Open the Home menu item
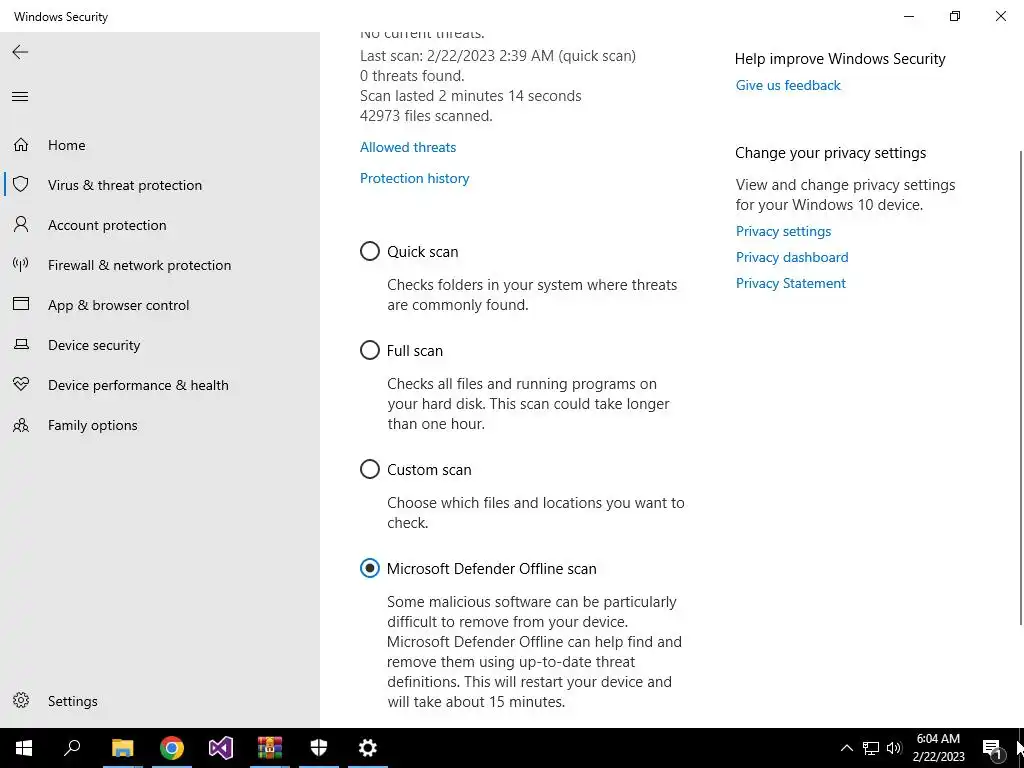This screenshot has height=768, width=1024. 67,145
